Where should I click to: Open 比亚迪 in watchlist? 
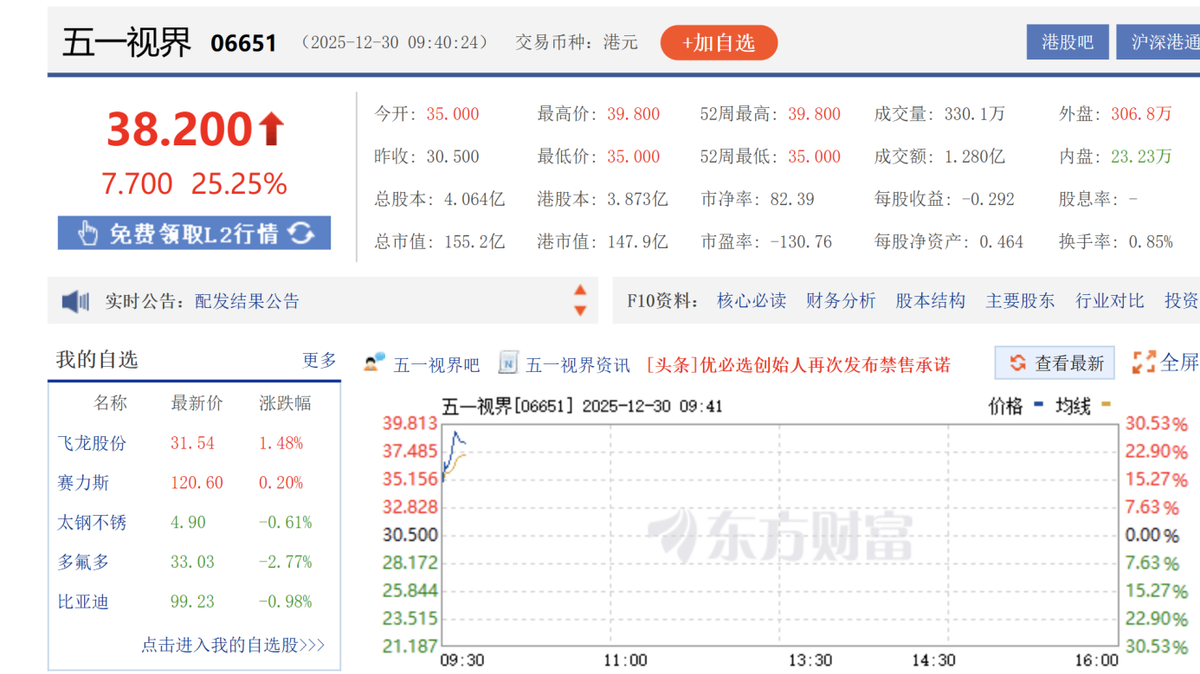(84, 602)
